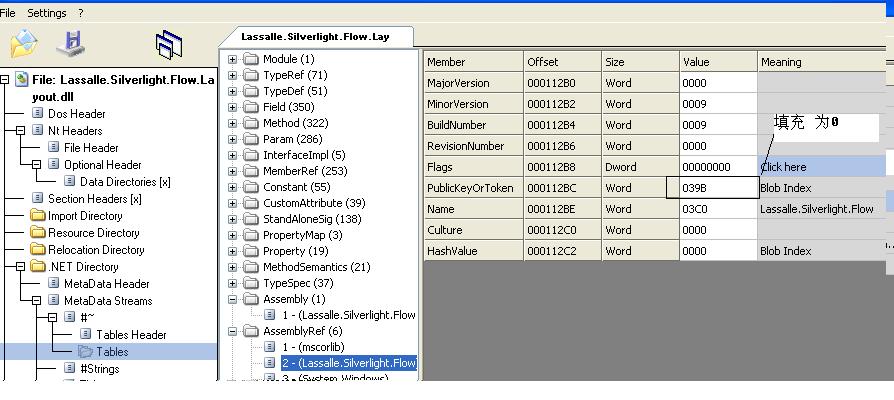Viewport: 894px width, 400px height.
Task: Select the Culture member cell
Action: pyautogui.click(x=473, y=230)
